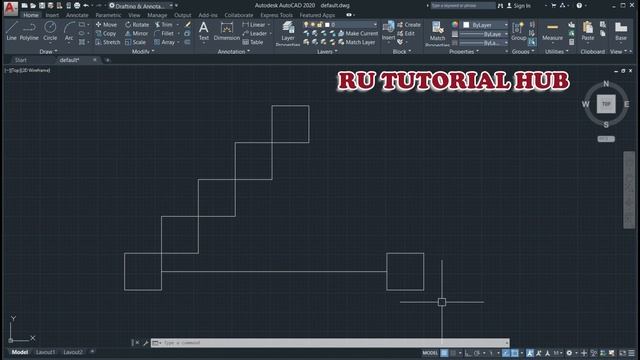The width and height of the screenshot is (640, 360).
Task: Expand the Layers panel
Action: [x=327, y=52]
